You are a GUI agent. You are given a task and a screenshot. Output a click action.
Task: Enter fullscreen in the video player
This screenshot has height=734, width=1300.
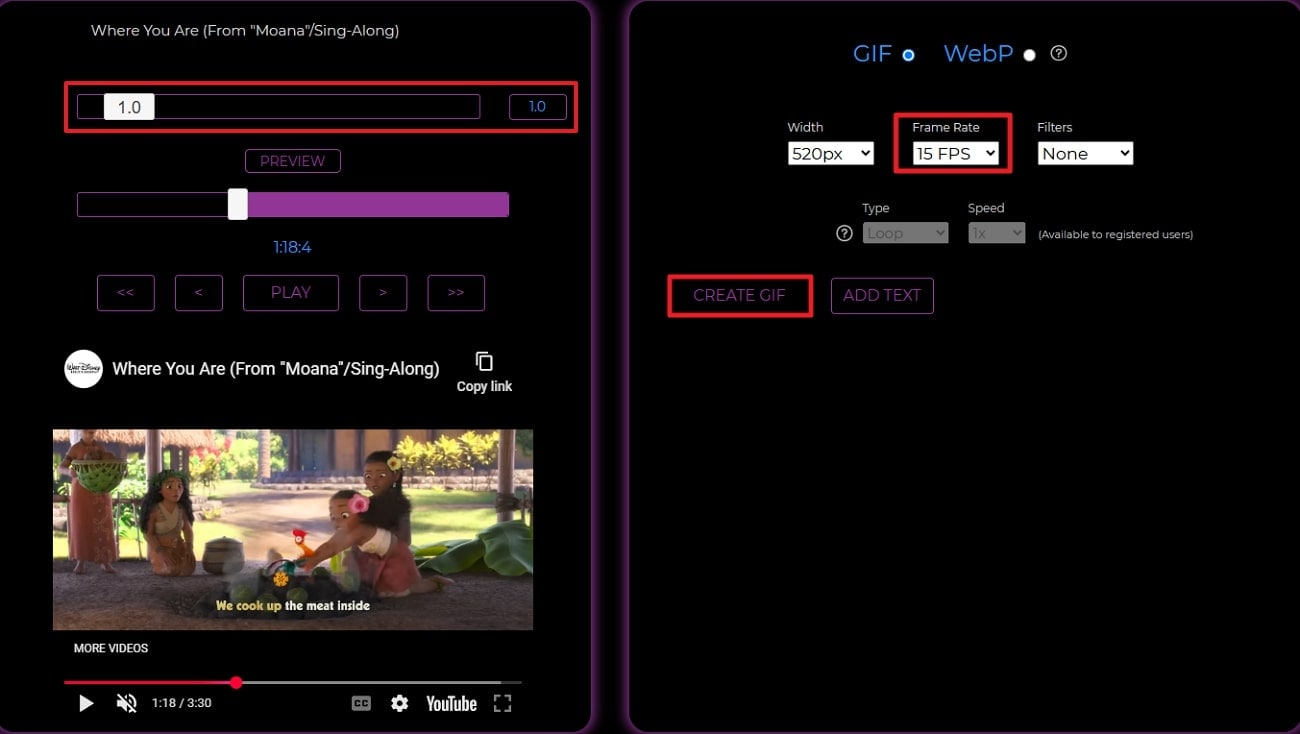[503, 704]
